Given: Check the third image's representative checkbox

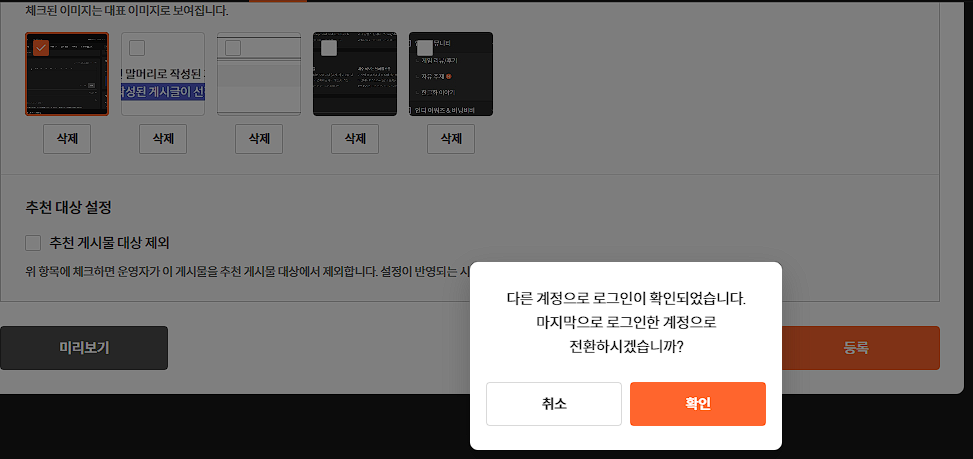Looking at the screenshot, I should click(233, 48).
